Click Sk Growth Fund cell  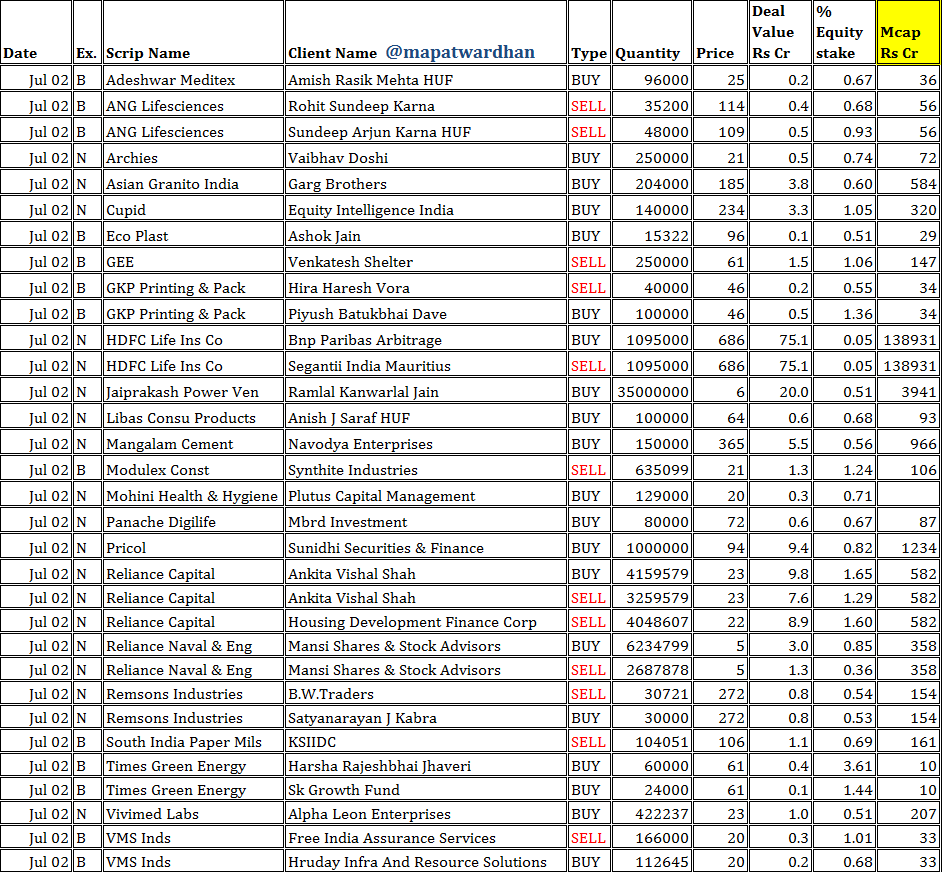(x=426, y=790)
